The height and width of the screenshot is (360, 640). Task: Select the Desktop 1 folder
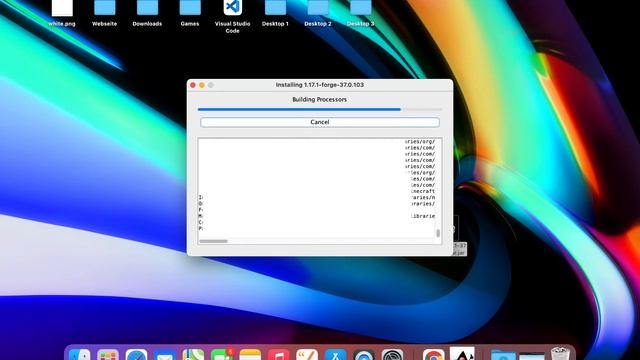click(275, 12)
